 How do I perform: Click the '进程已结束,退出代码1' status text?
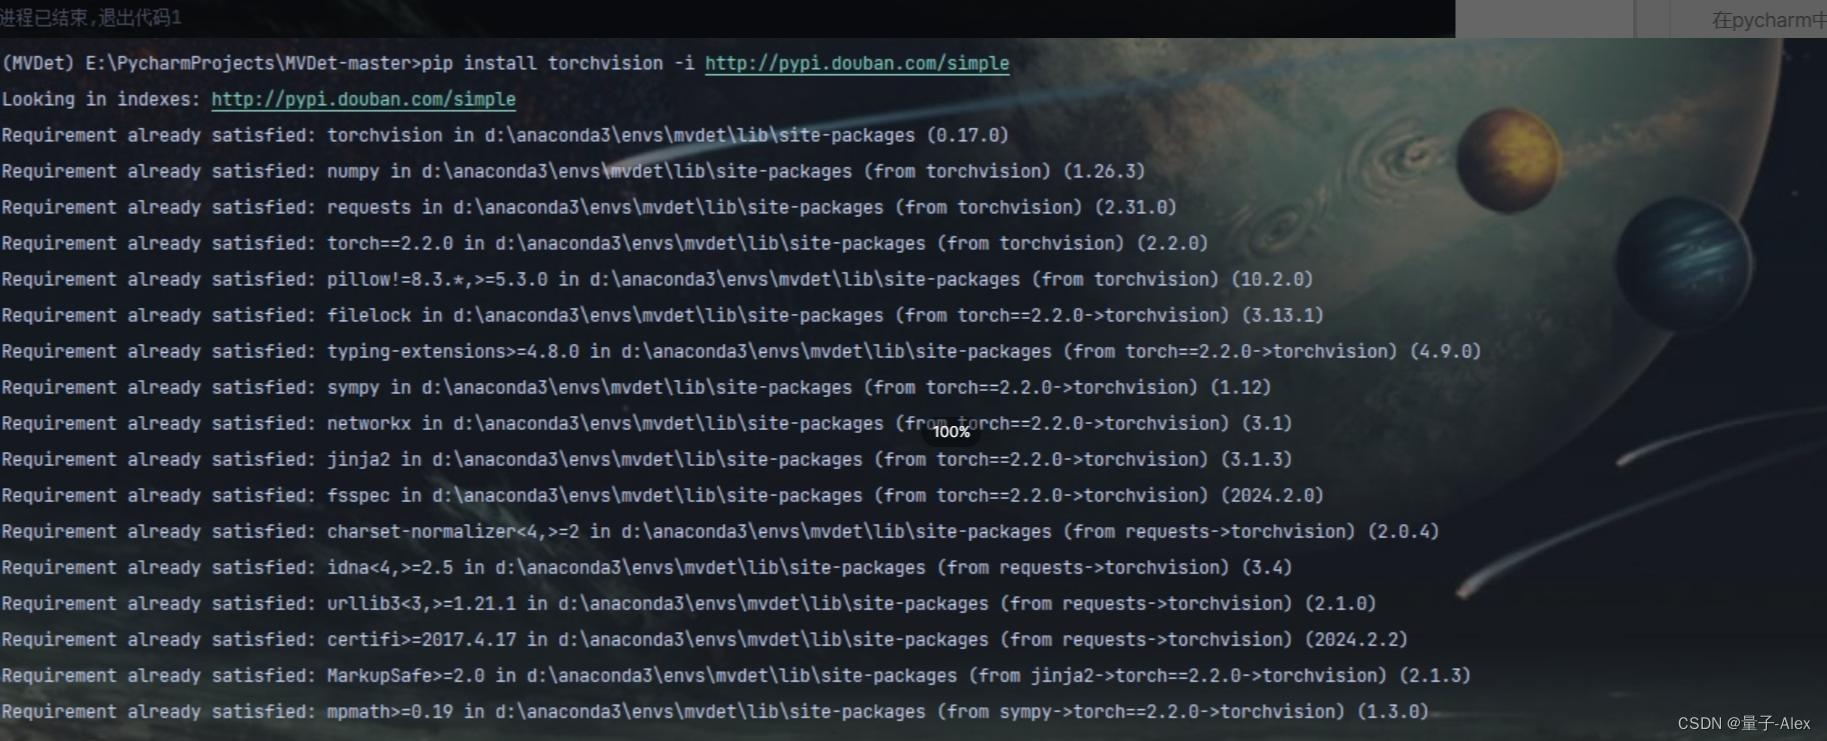91,17
